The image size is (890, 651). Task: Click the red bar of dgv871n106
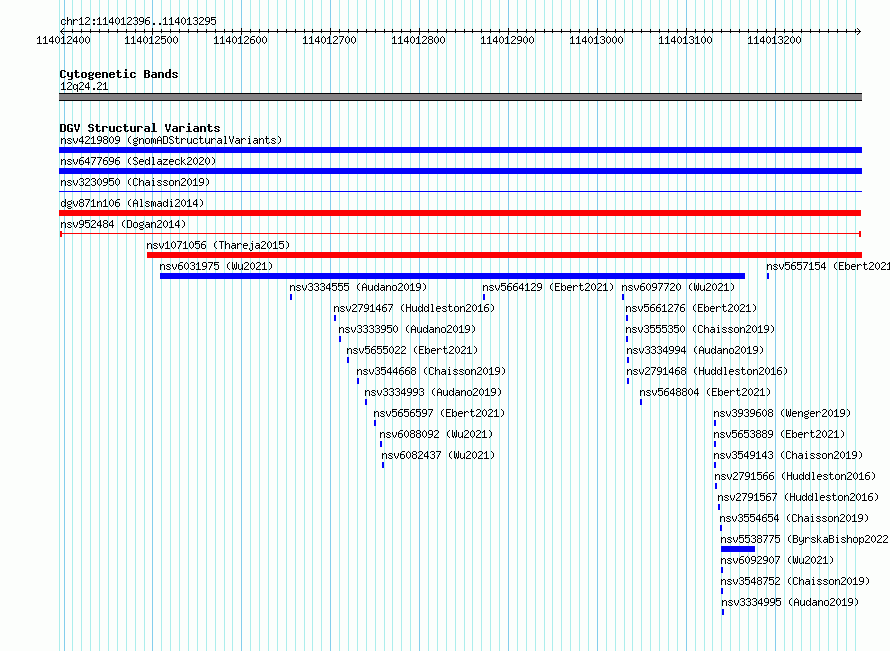(460, 213)
